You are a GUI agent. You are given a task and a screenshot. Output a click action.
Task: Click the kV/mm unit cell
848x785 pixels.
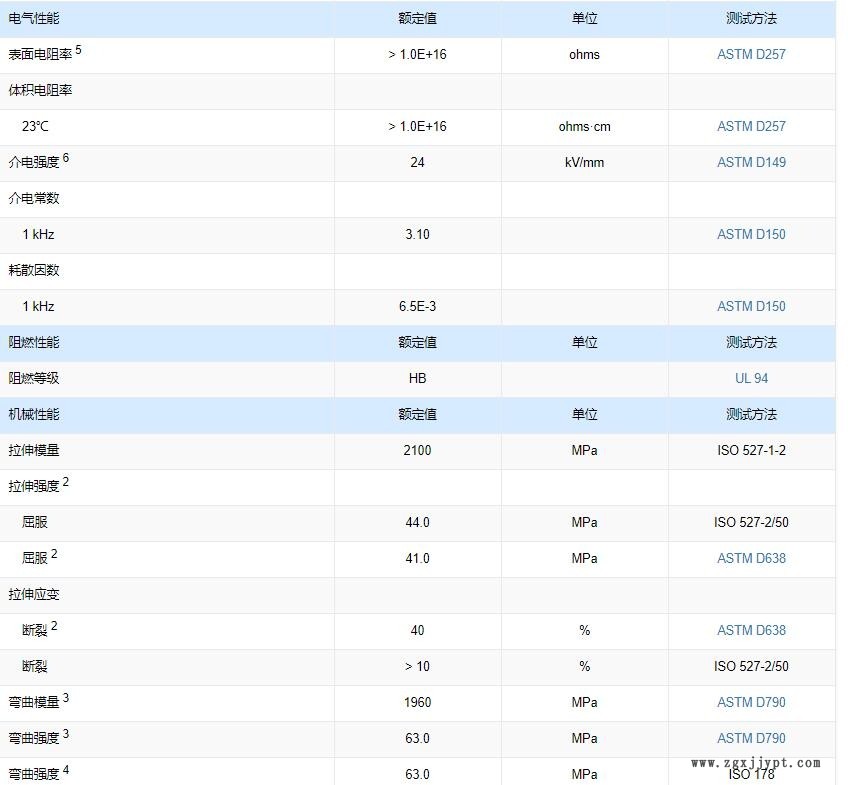(x=584, y=162)
